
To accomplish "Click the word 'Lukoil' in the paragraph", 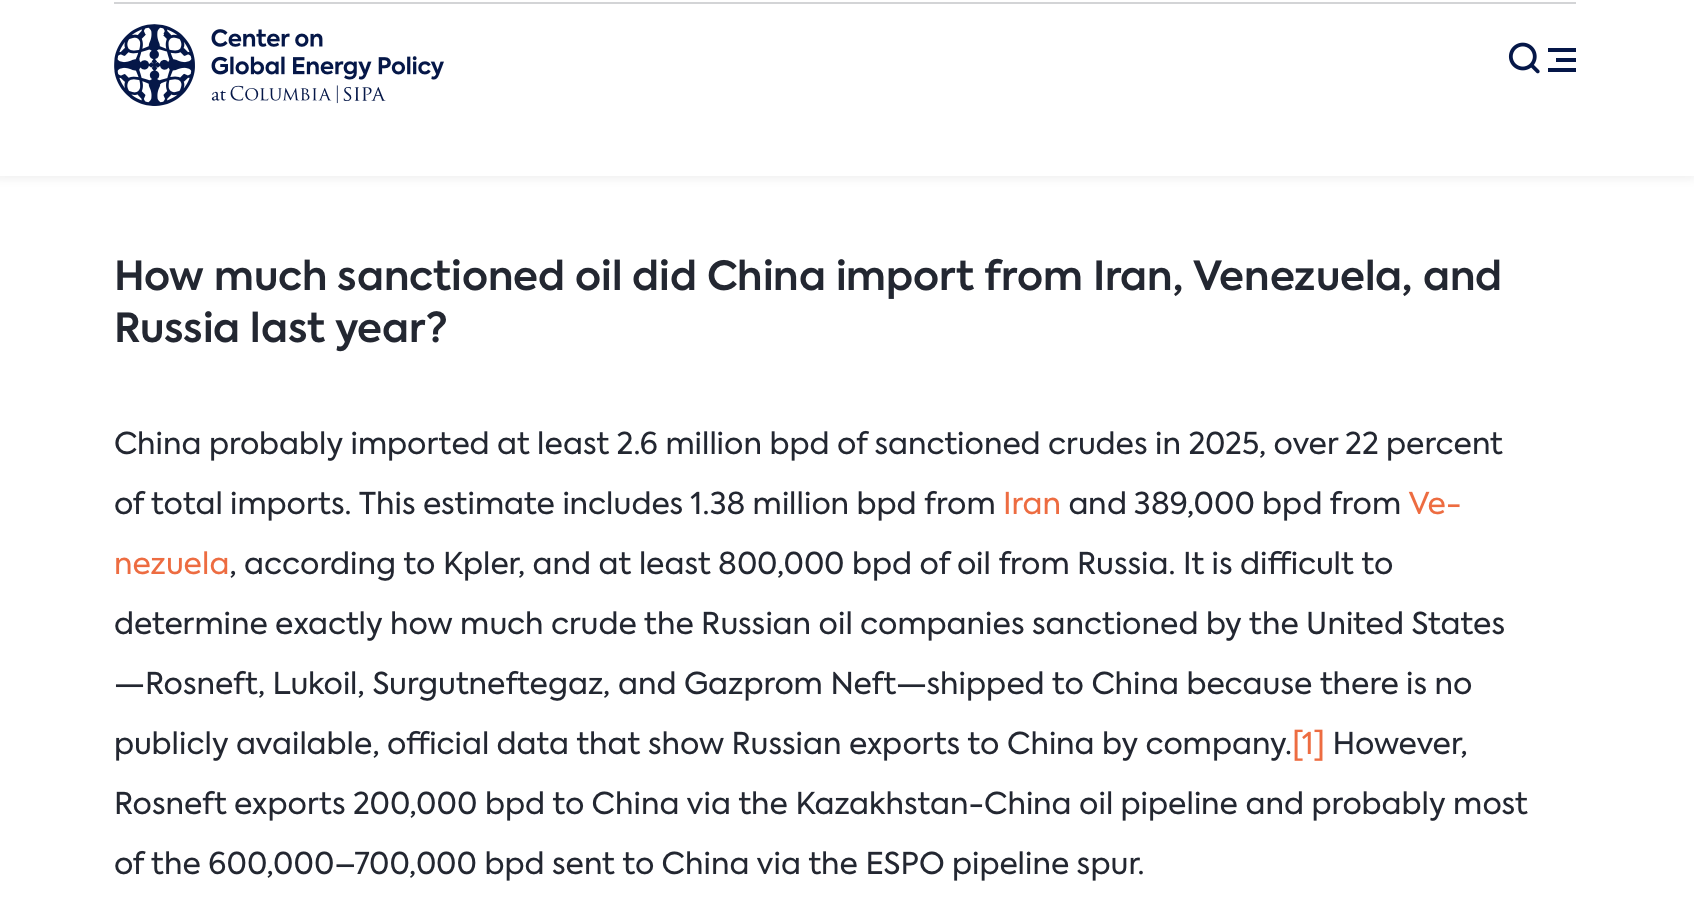I will [315, 684].
